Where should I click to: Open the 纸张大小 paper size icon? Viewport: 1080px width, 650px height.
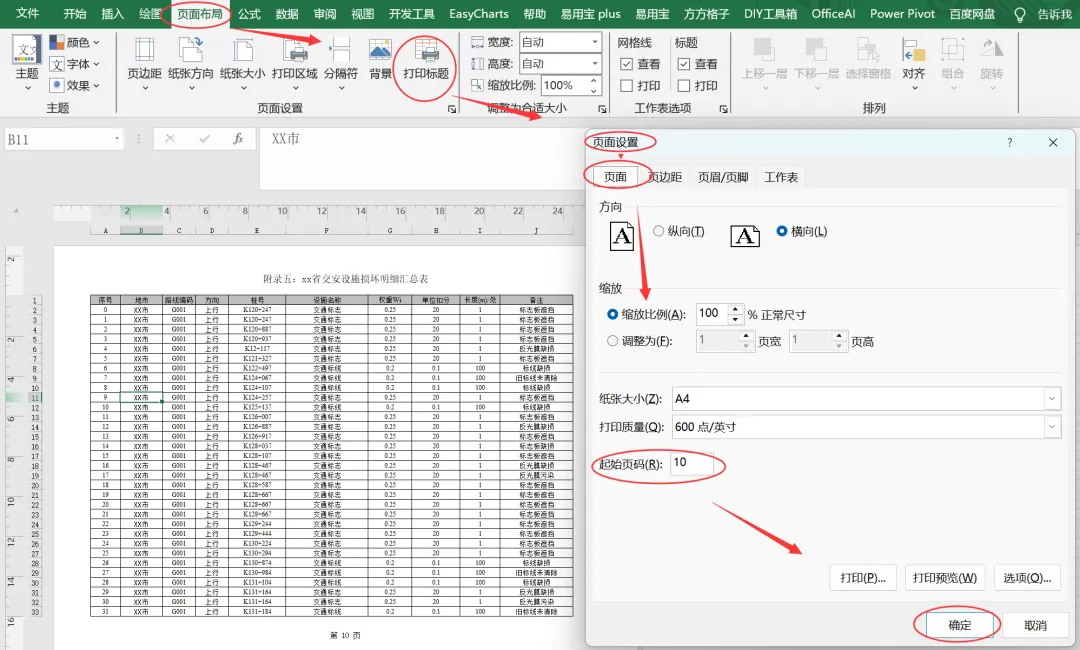[242, 50]
